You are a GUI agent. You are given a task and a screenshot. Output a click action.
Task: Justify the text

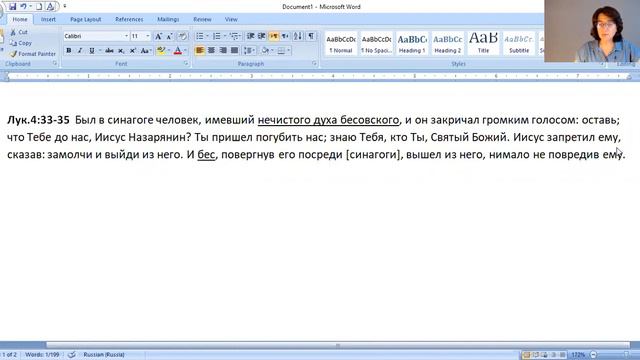tap(234, 51)
